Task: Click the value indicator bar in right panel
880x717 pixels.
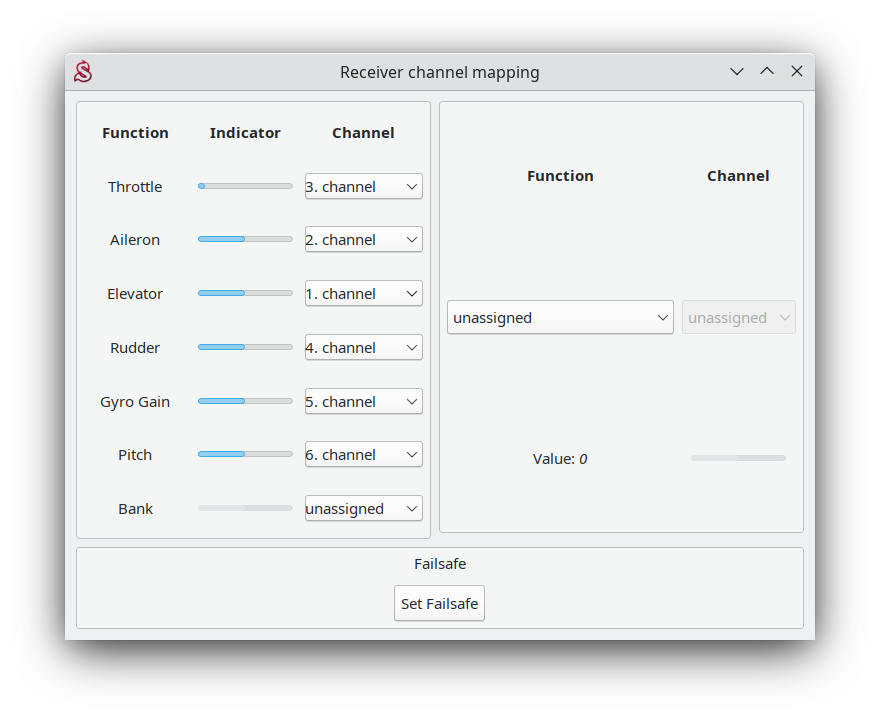Action: click(738, 458)
